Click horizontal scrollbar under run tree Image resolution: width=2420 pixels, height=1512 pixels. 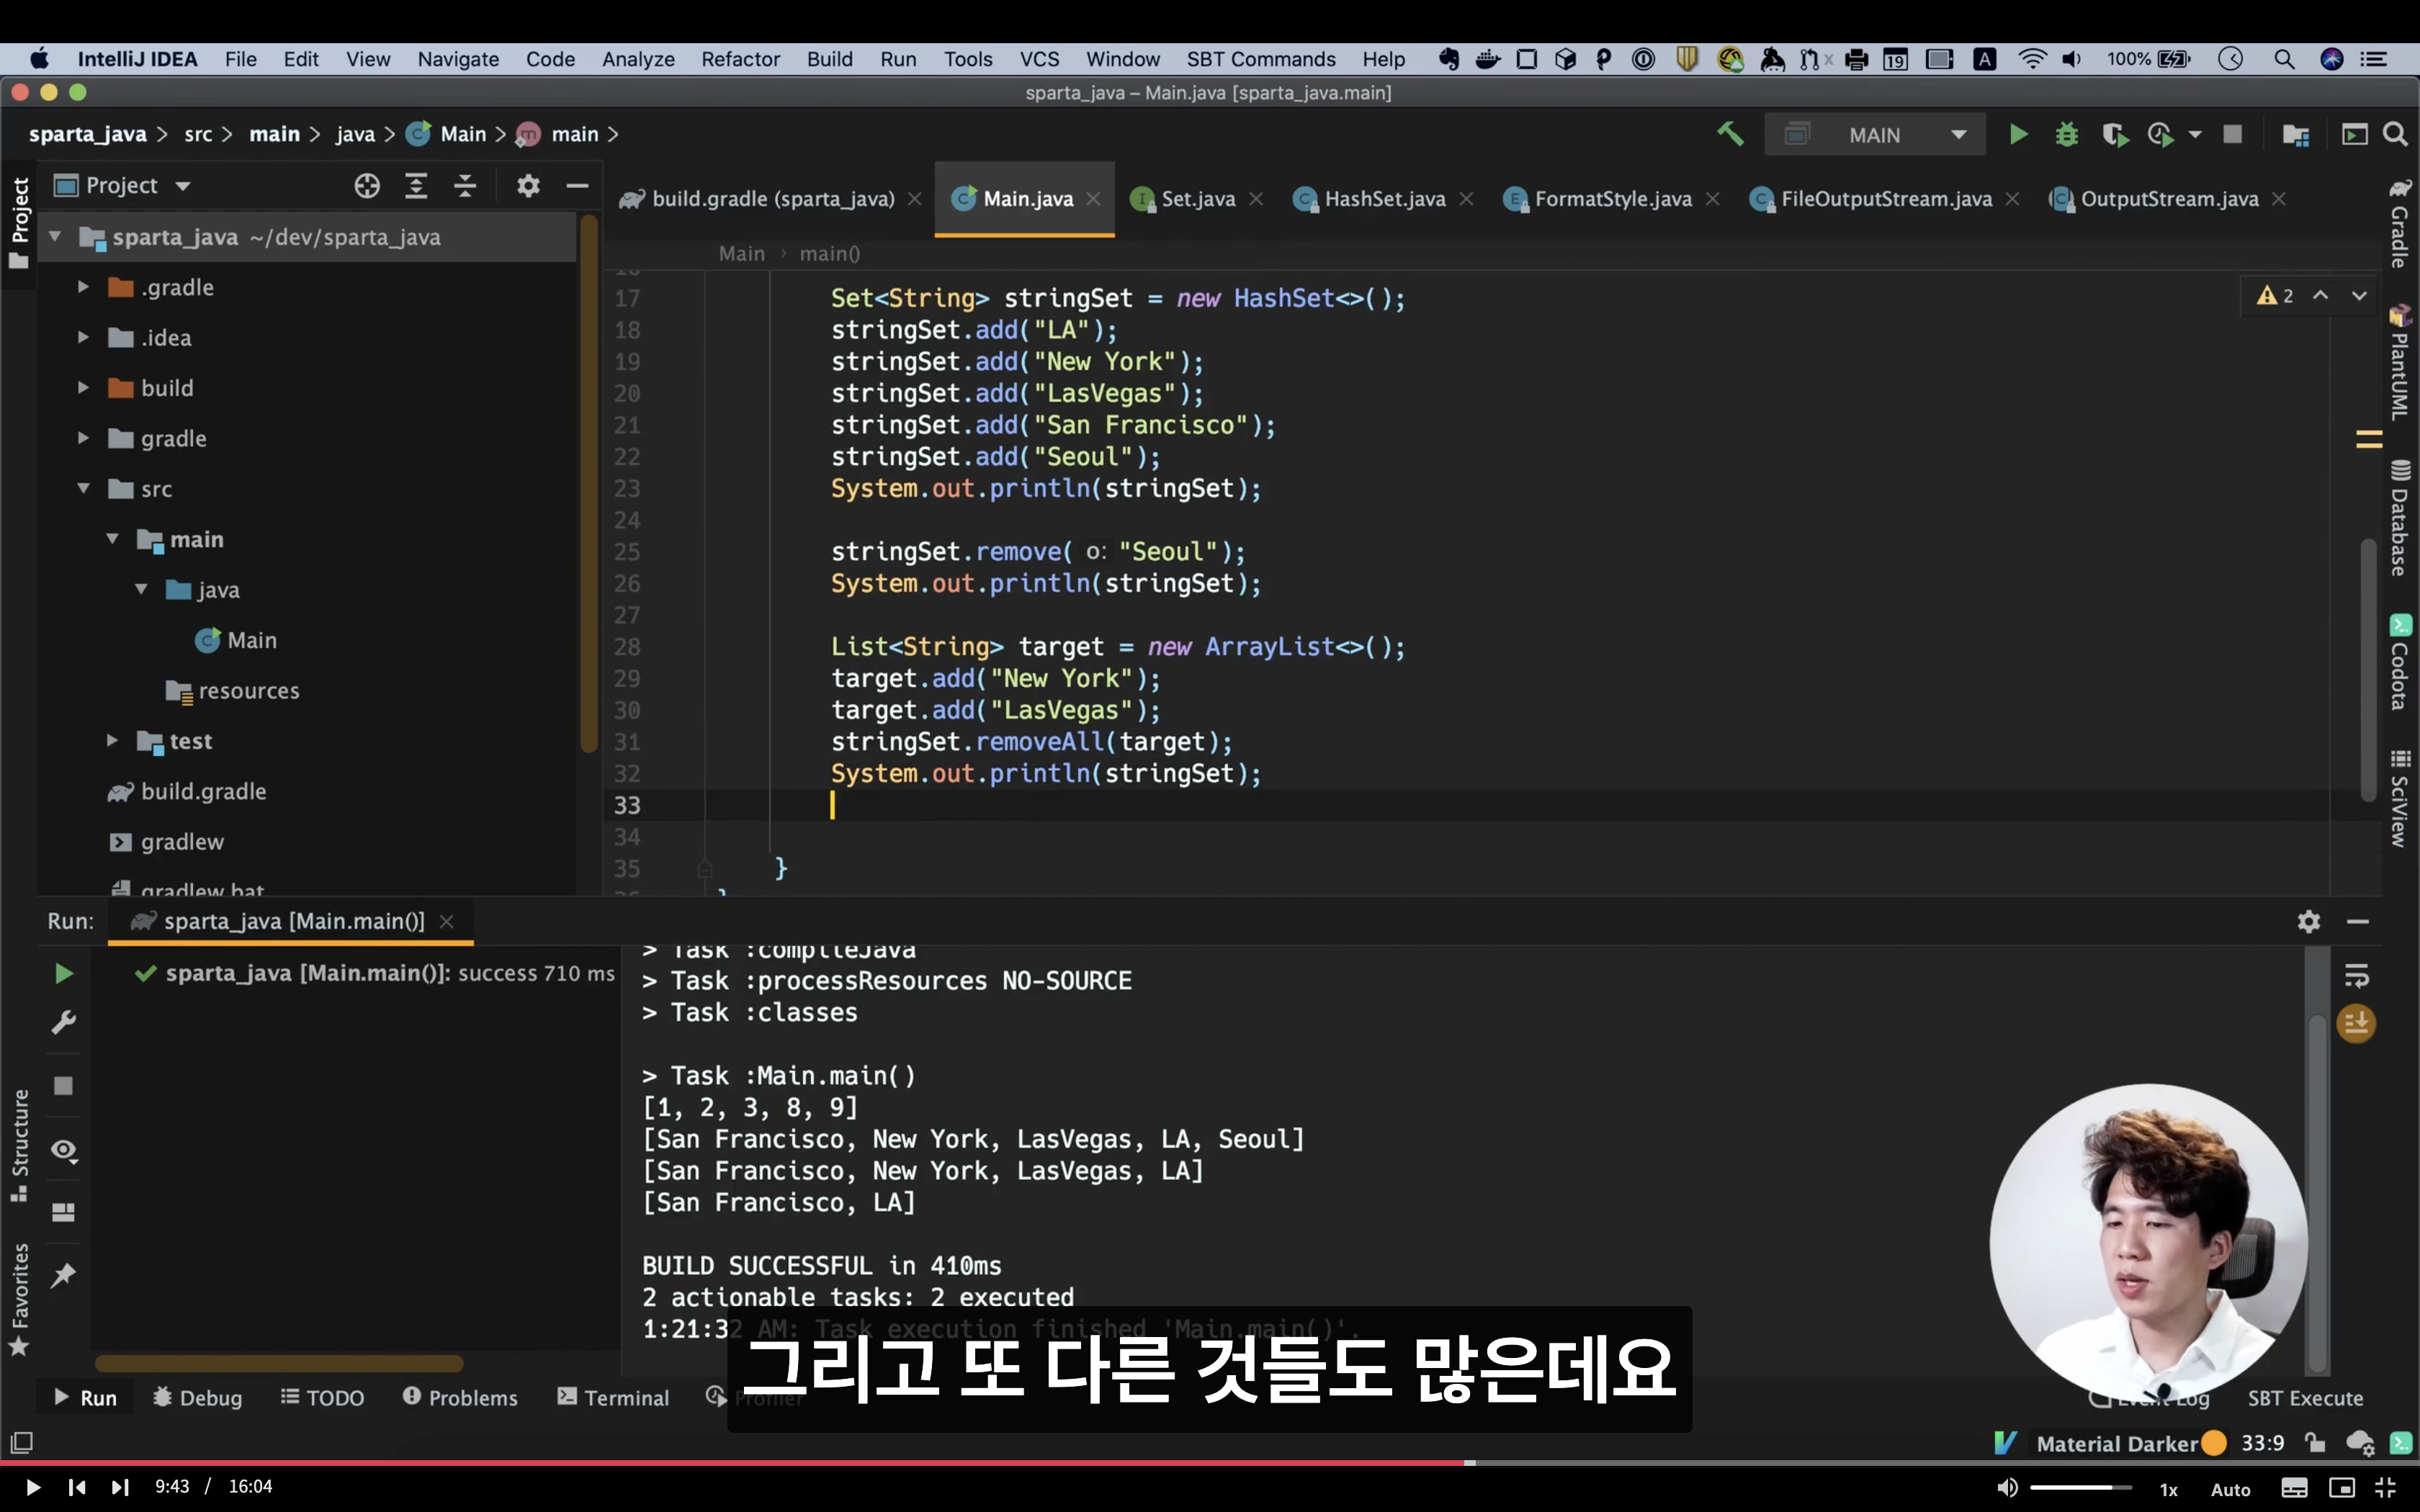[x=279, y=1363]
